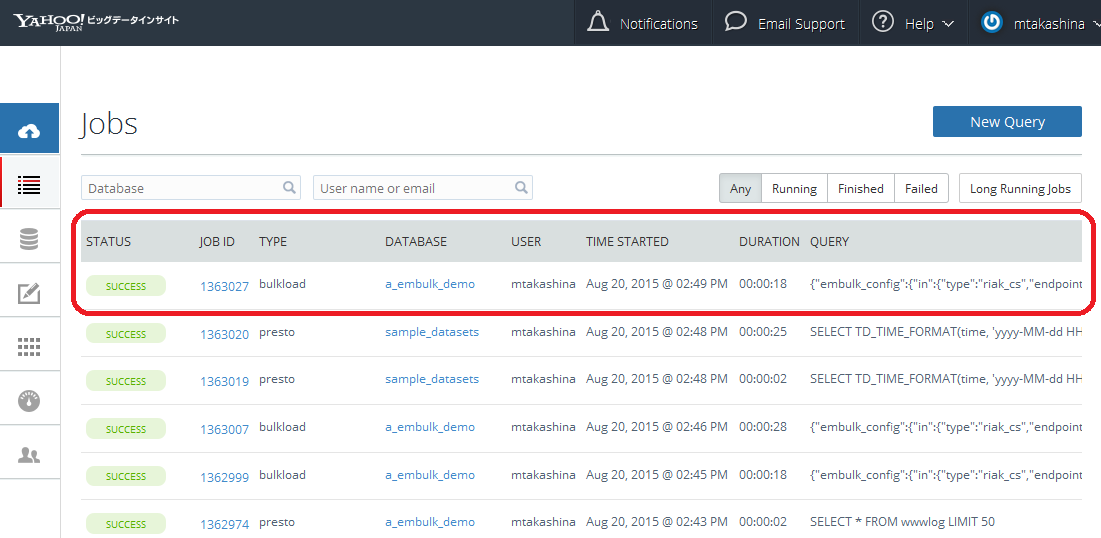Click the QUERY column header
Screen dimensions: 1101x538
coord(829,242)
